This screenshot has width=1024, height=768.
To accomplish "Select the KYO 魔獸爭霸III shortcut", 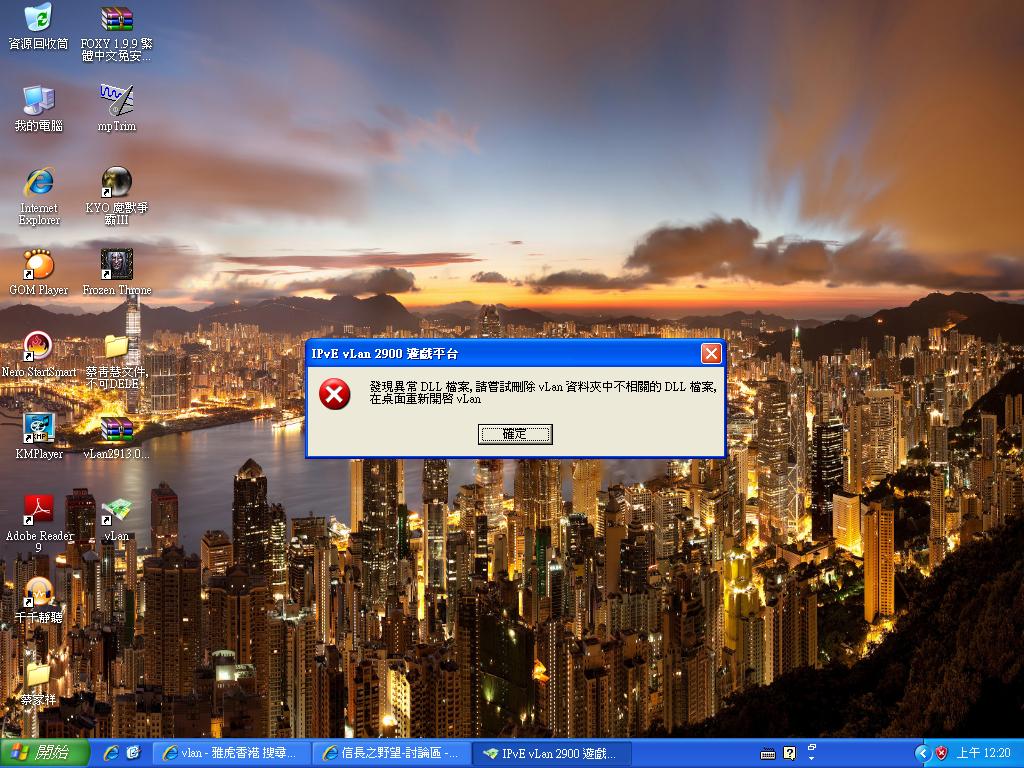I will tap(117, 183).
